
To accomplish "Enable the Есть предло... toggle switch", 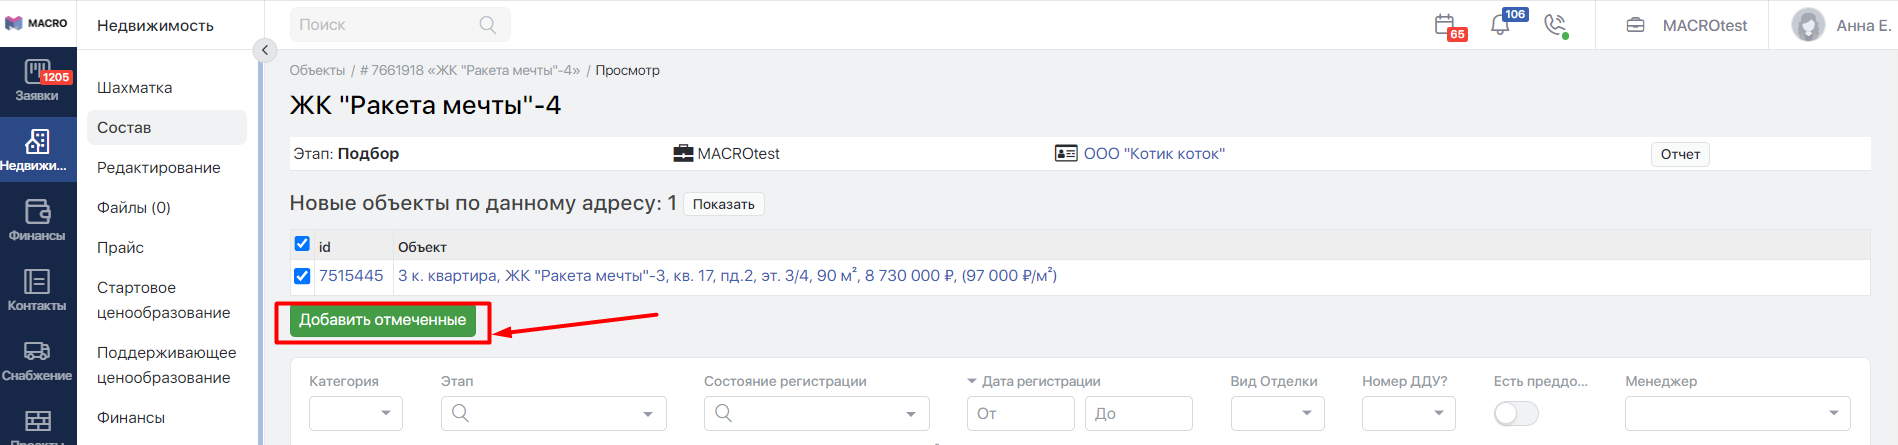I will (1516, 414).
